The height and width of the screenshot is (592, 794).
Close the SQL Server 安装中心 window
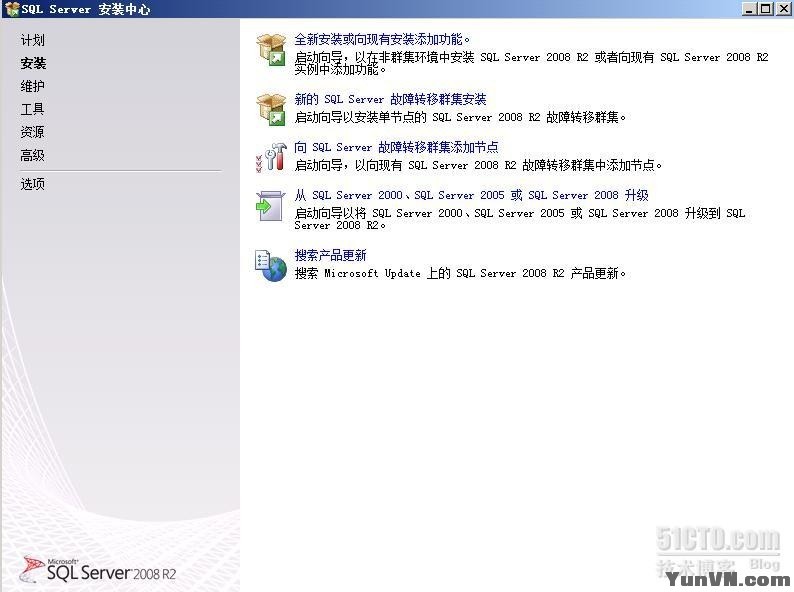pyautogui.click(x=782, y=9)
